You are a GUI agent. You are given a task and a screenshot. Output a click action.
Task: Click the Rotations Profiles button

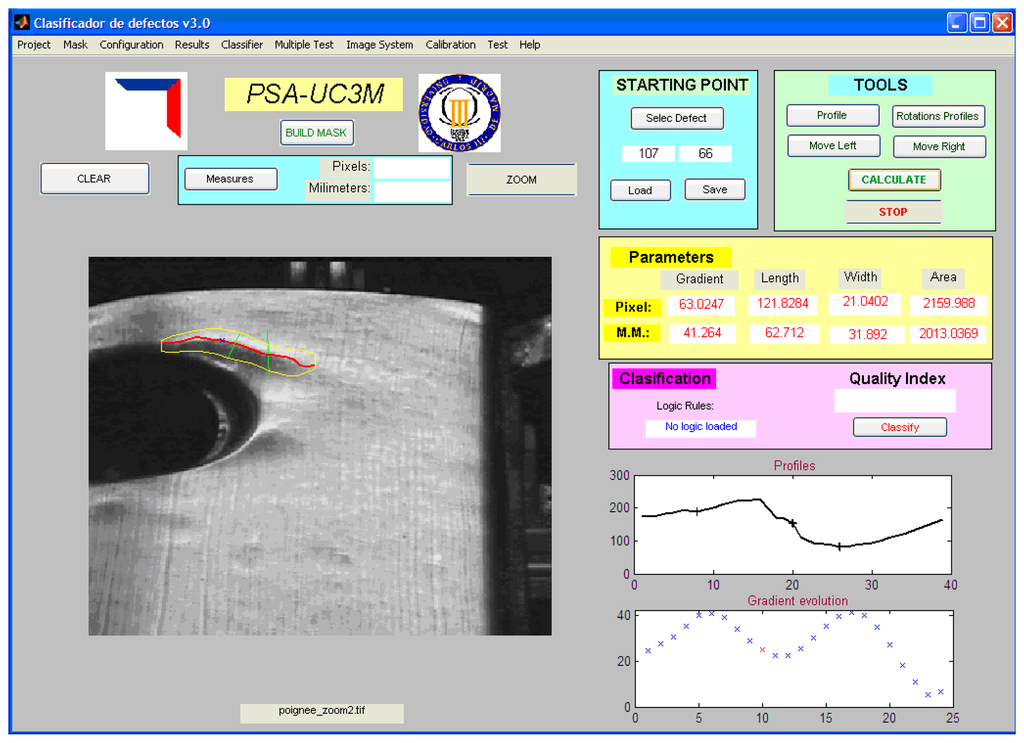[x=938, y=116]
